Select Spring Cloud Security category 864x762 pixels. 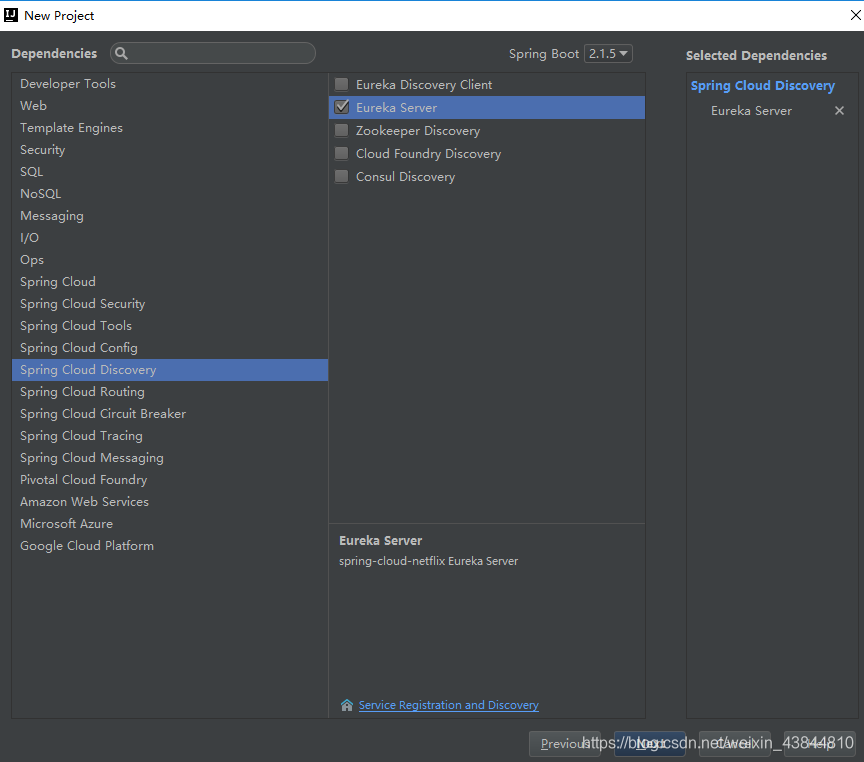170,304
